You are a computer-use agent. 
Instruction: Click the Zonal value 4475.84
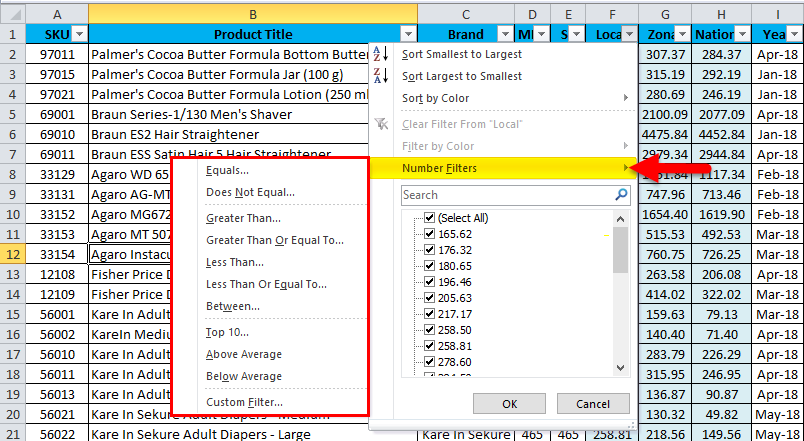coord(665,134)
